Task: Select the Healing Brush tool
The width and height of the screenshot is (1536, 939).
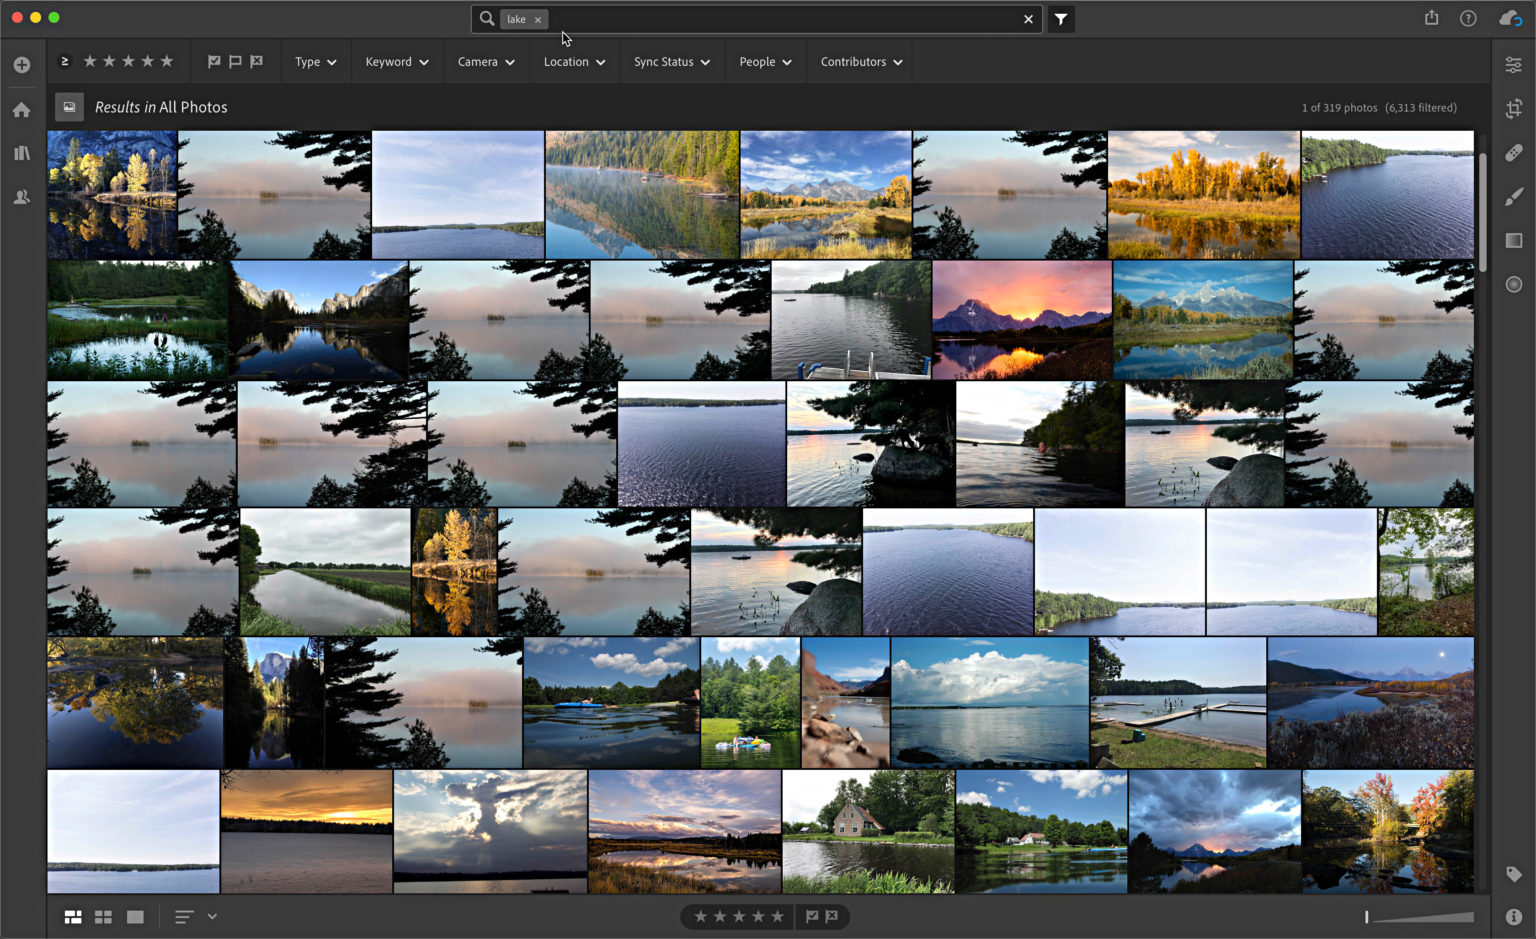Action: pos(1514,152)
